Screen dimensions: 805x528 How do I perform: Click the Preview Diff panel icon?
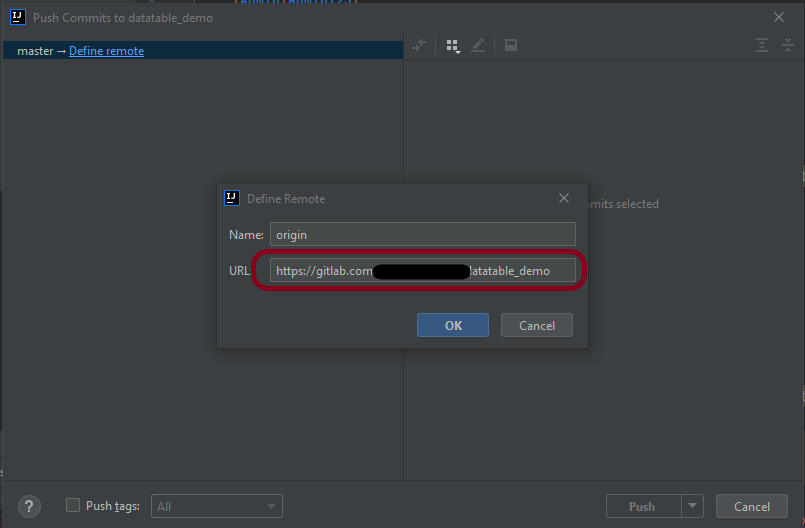click(x=510, y=45)
